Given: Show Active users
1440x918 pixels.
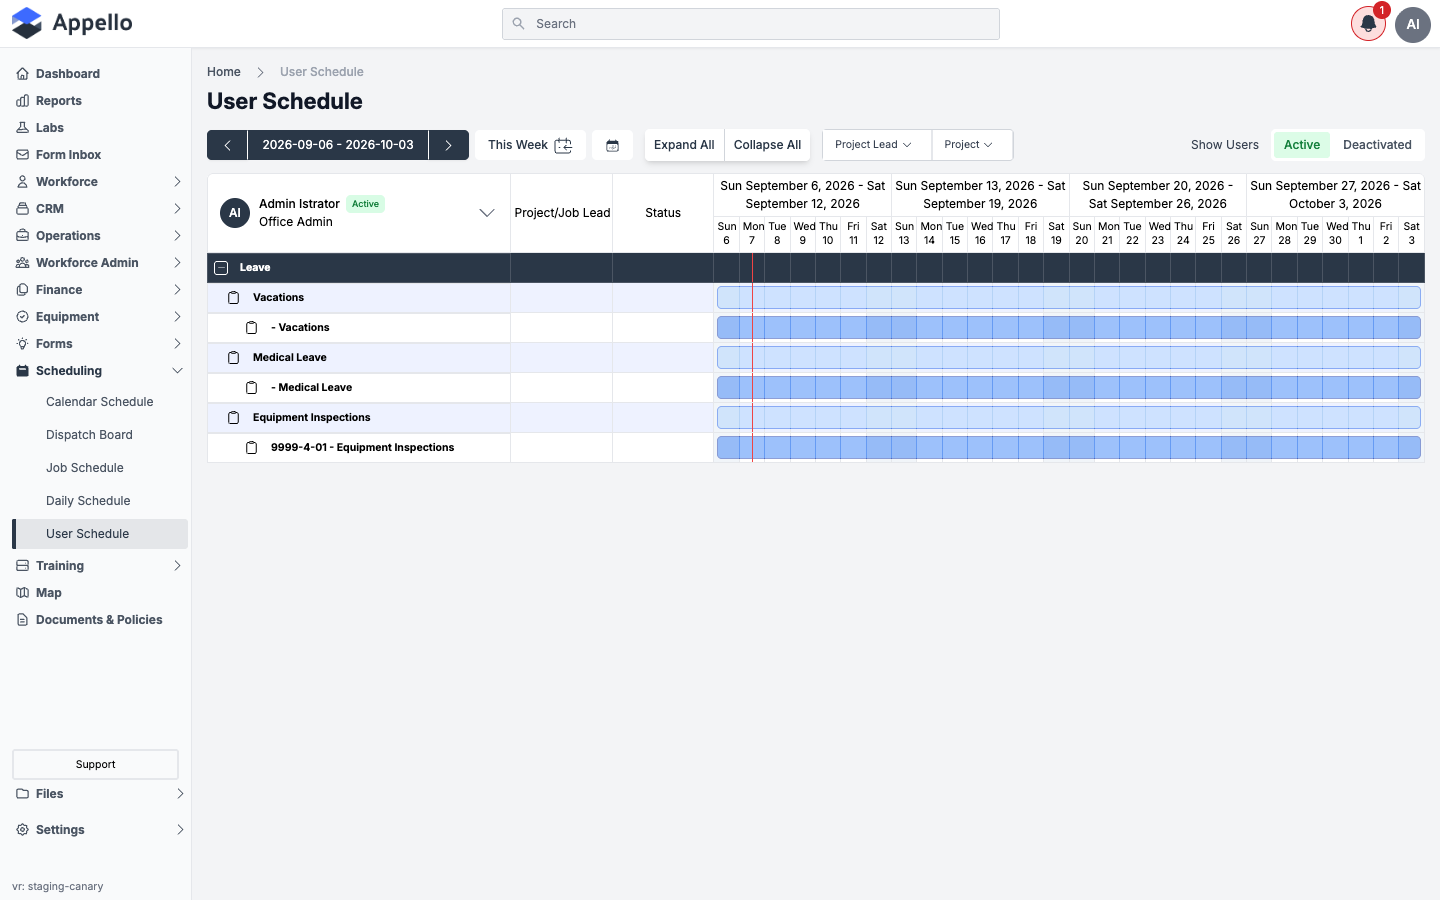Looking at the screenshot, I should 1302,145.
